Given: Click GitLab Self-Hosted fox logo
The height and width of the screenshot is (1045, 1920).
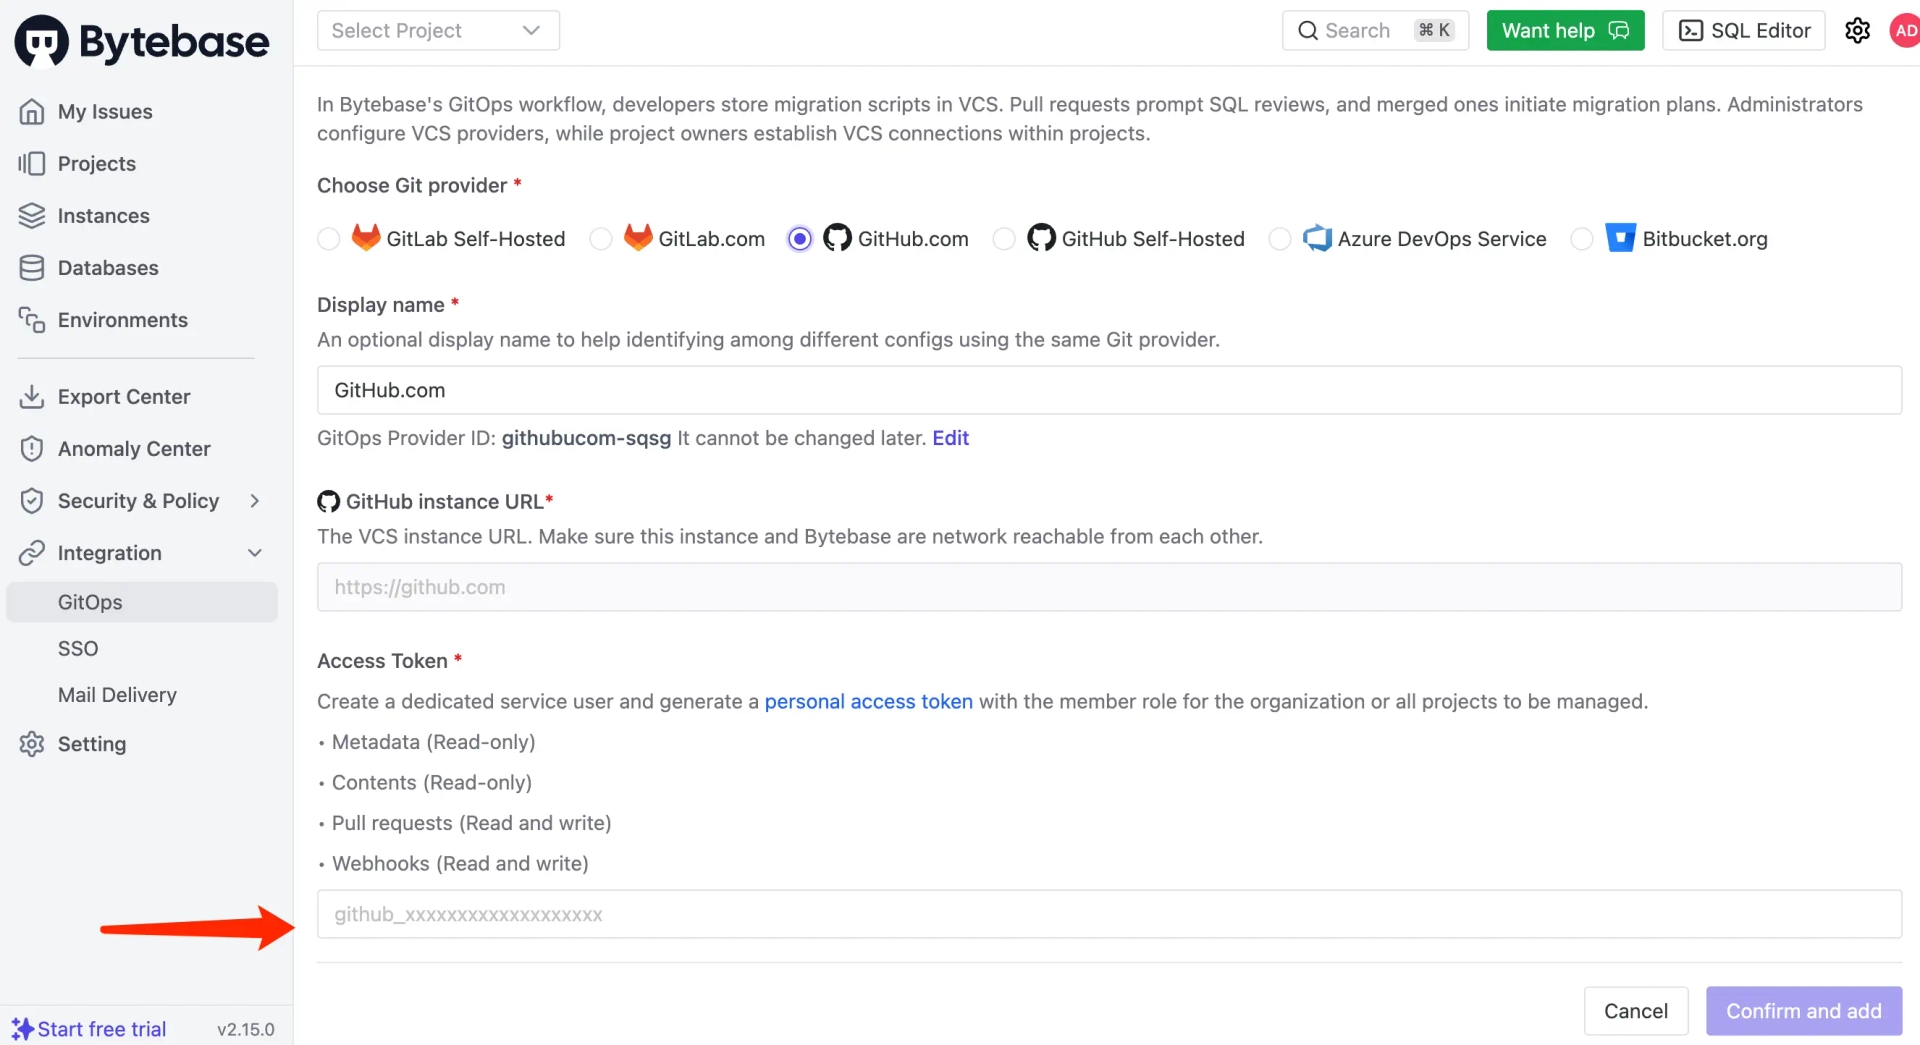Looking at the screenshot, I should click(366, 238).
